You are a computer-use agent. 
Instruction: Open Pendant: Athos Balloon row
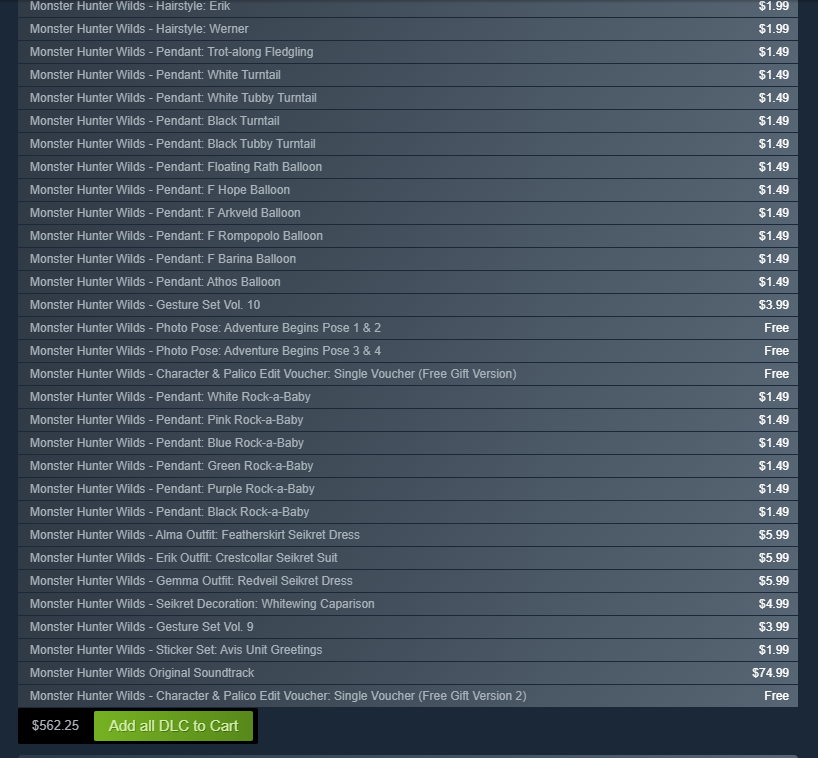click(408, 282)
